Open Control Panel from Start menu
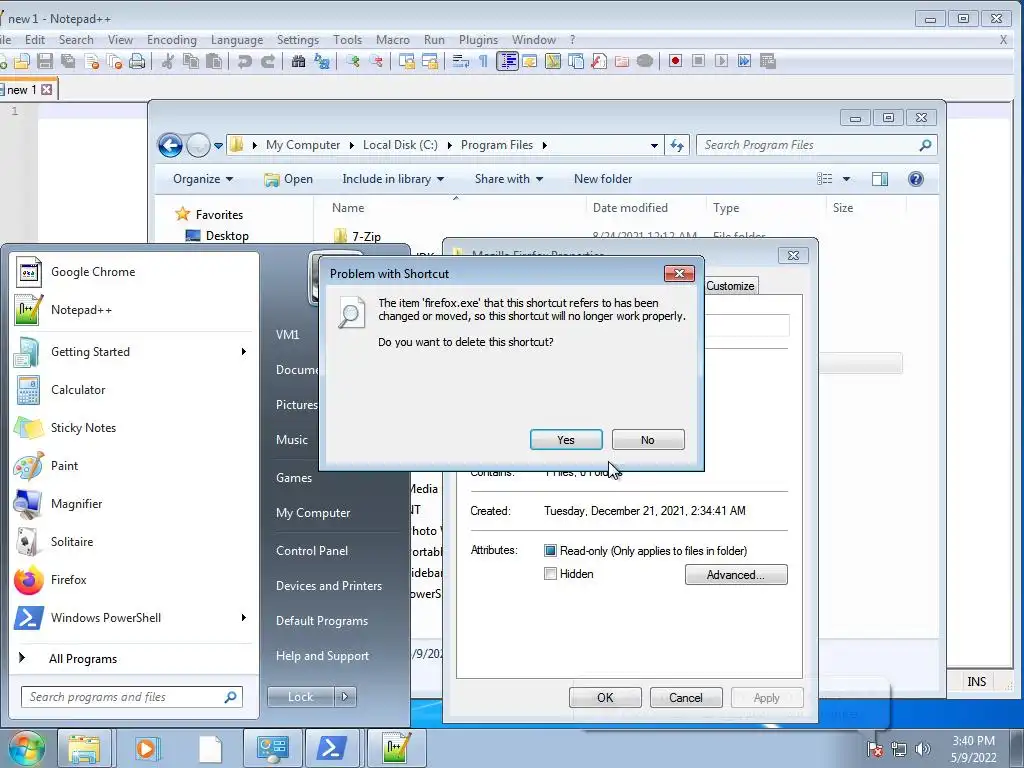 point(312,551)
